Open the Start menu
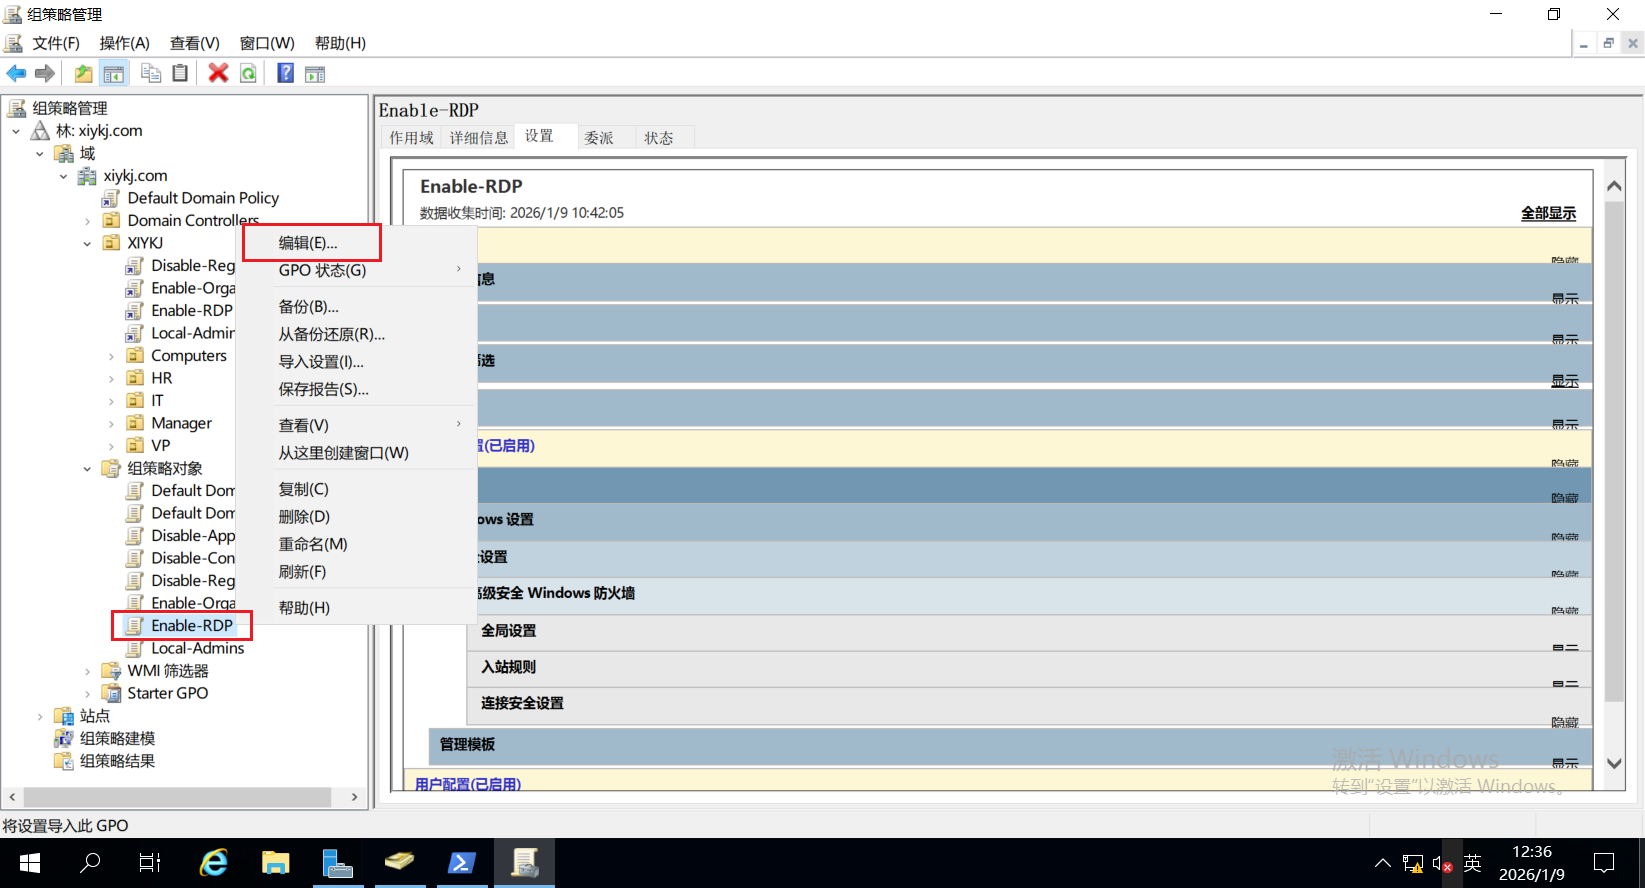This screenshot has width=1645, height=888. click(x=30, y=863)
